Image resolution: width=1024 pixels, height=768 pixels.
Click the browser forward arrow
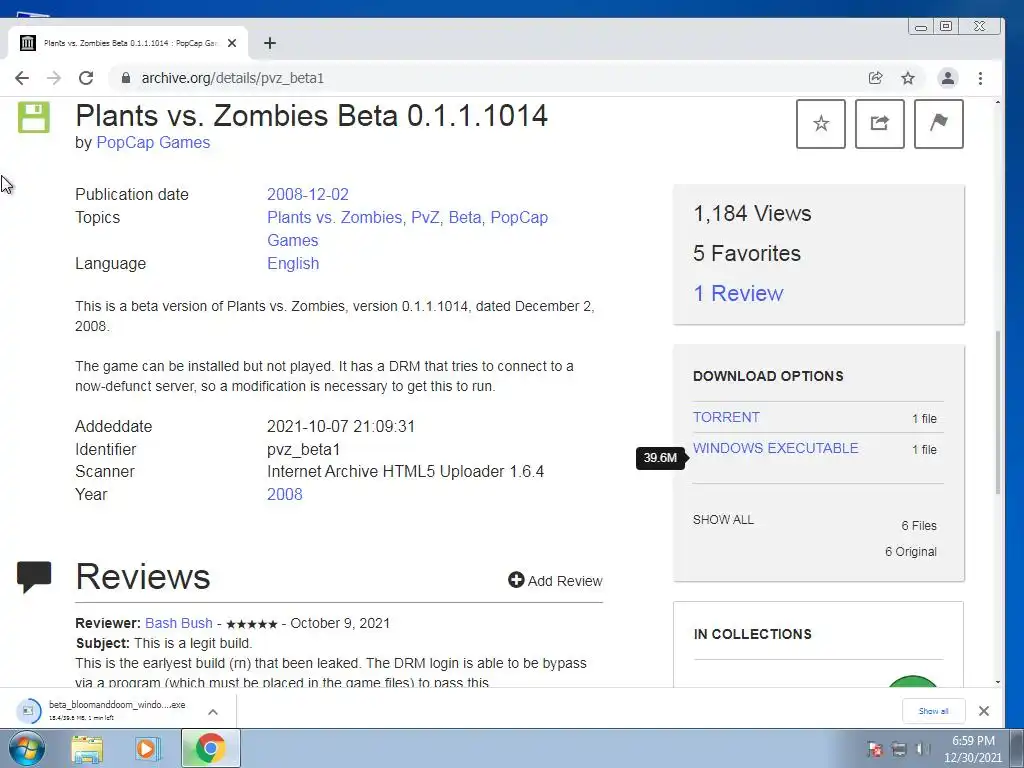pos(54,78)
